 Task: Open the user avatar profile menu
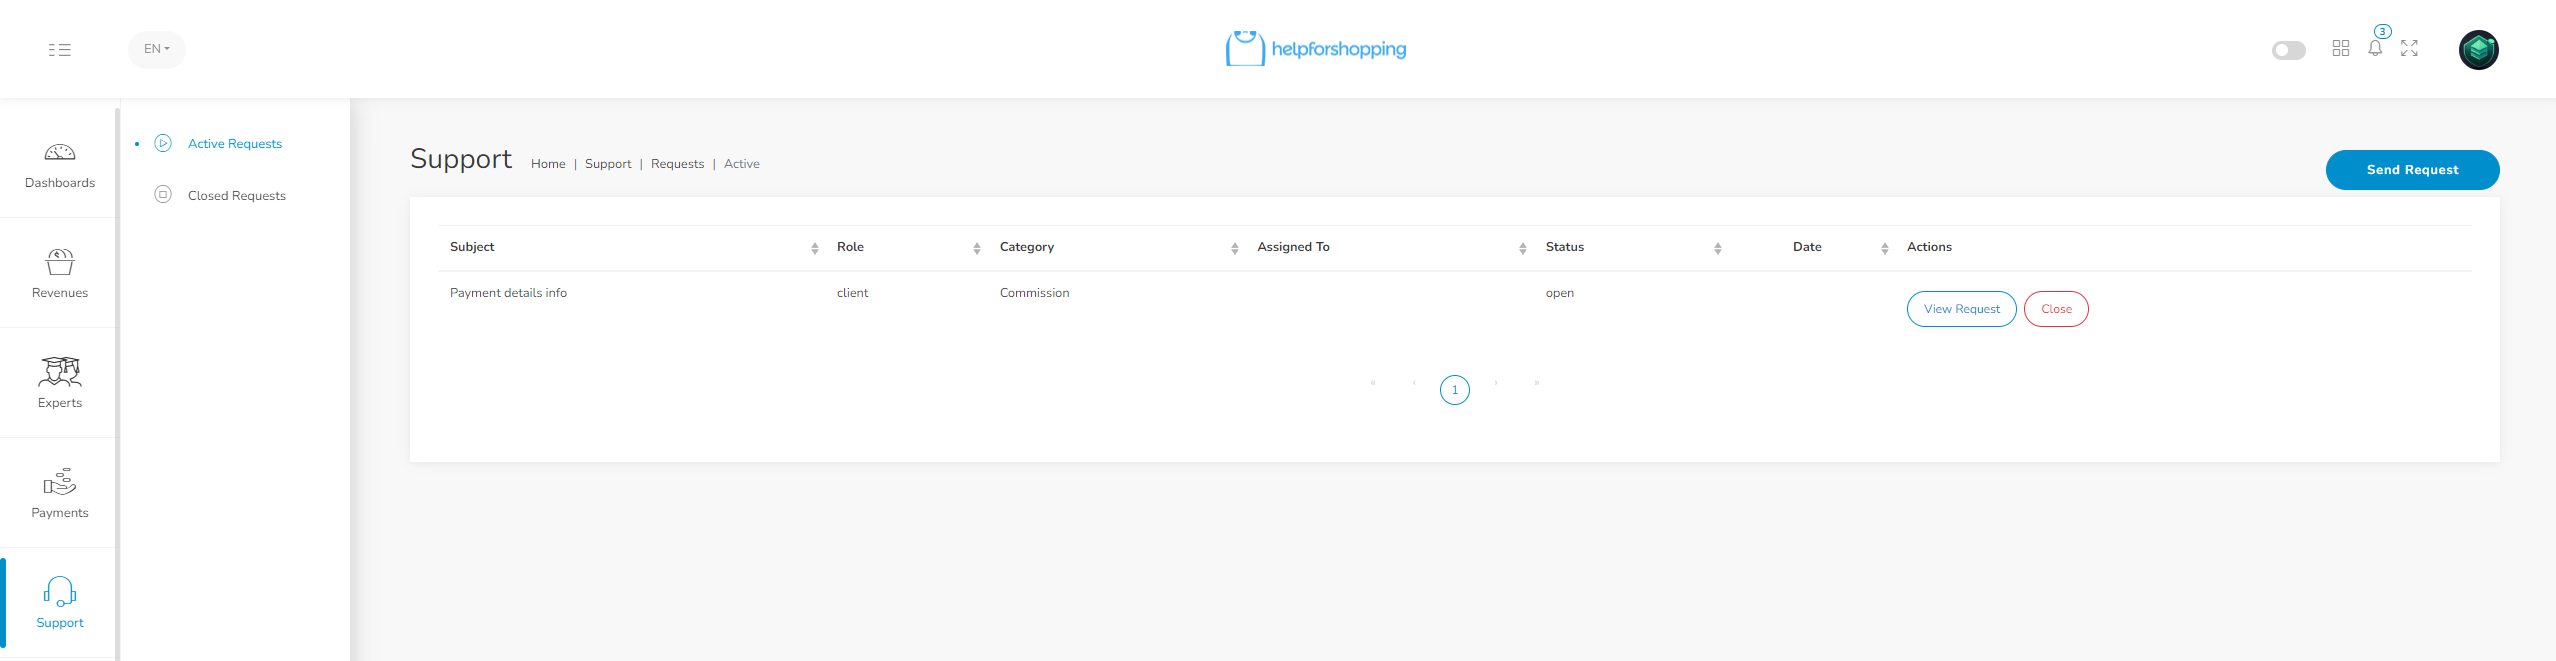coord(2479,50)
